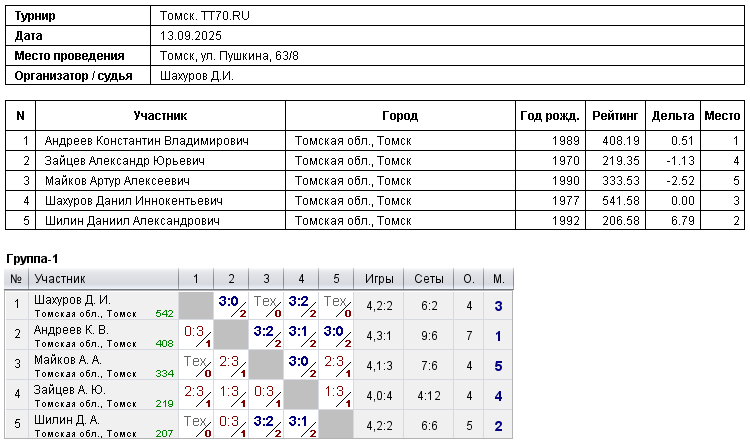
Task: Click the 'О.' points column header
Action: point(469,279)
